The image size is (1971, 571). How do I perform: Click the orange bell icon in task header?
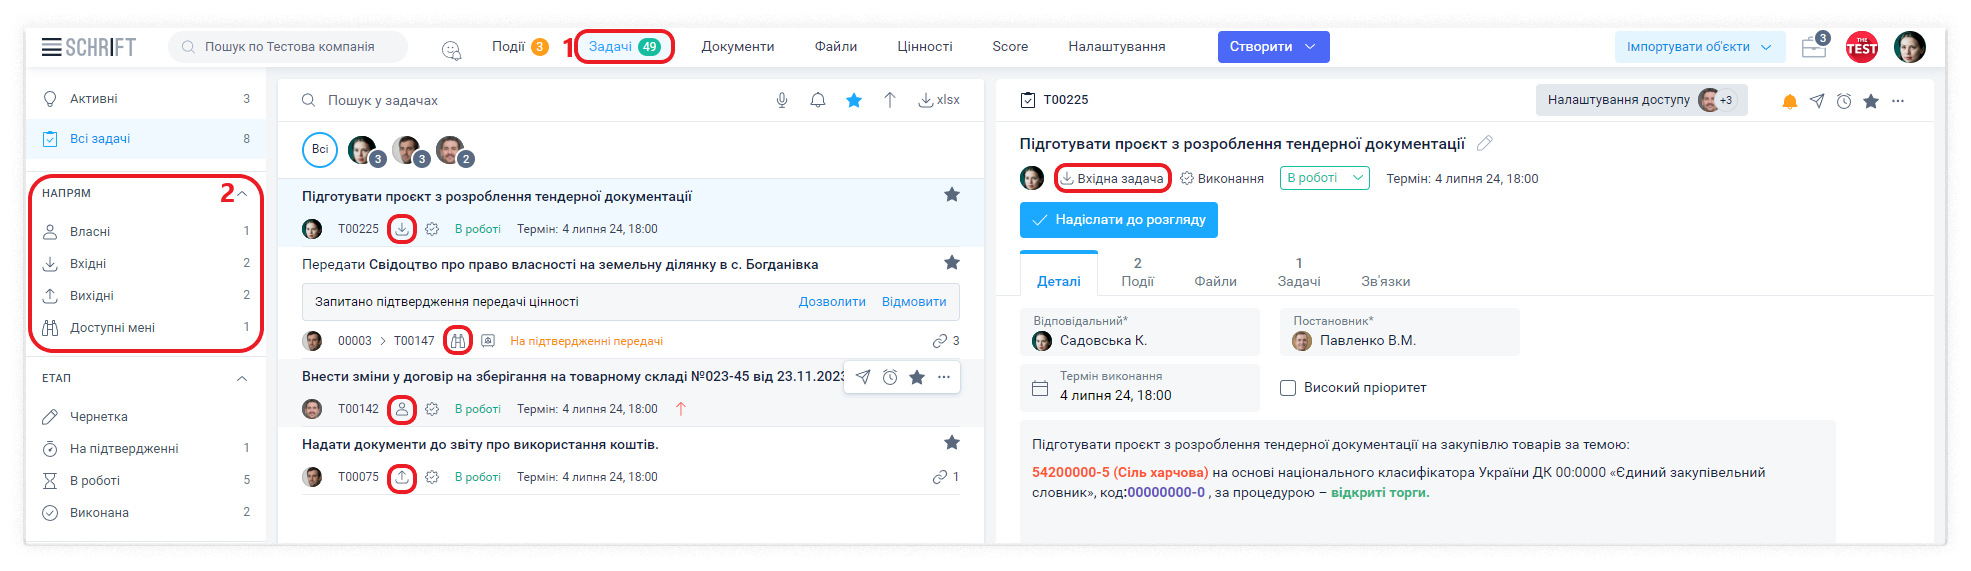tap(1789, 101)
